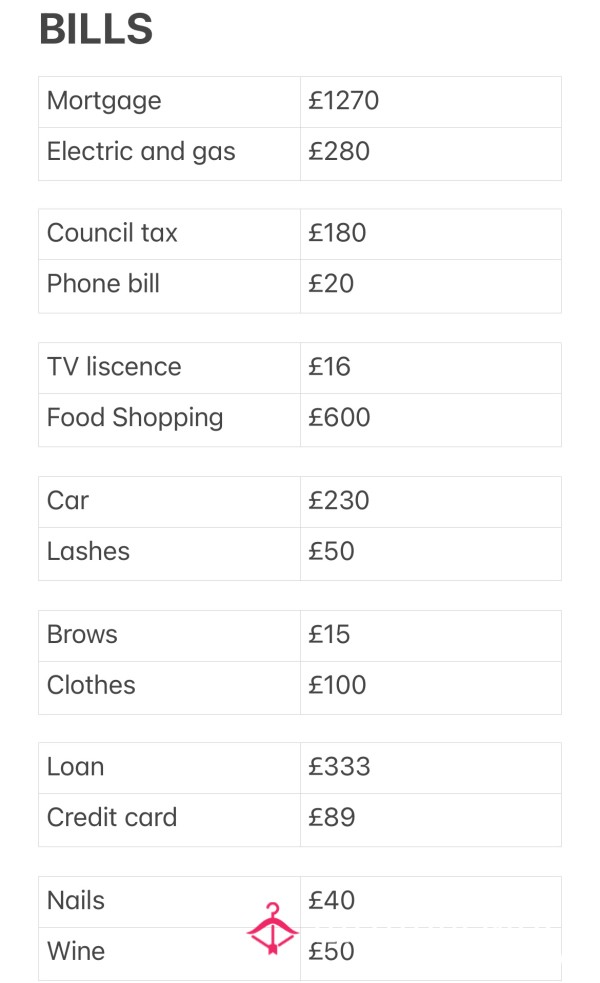600x983 pixels.
Task: Select the BILLS heading
Action: 96,29
